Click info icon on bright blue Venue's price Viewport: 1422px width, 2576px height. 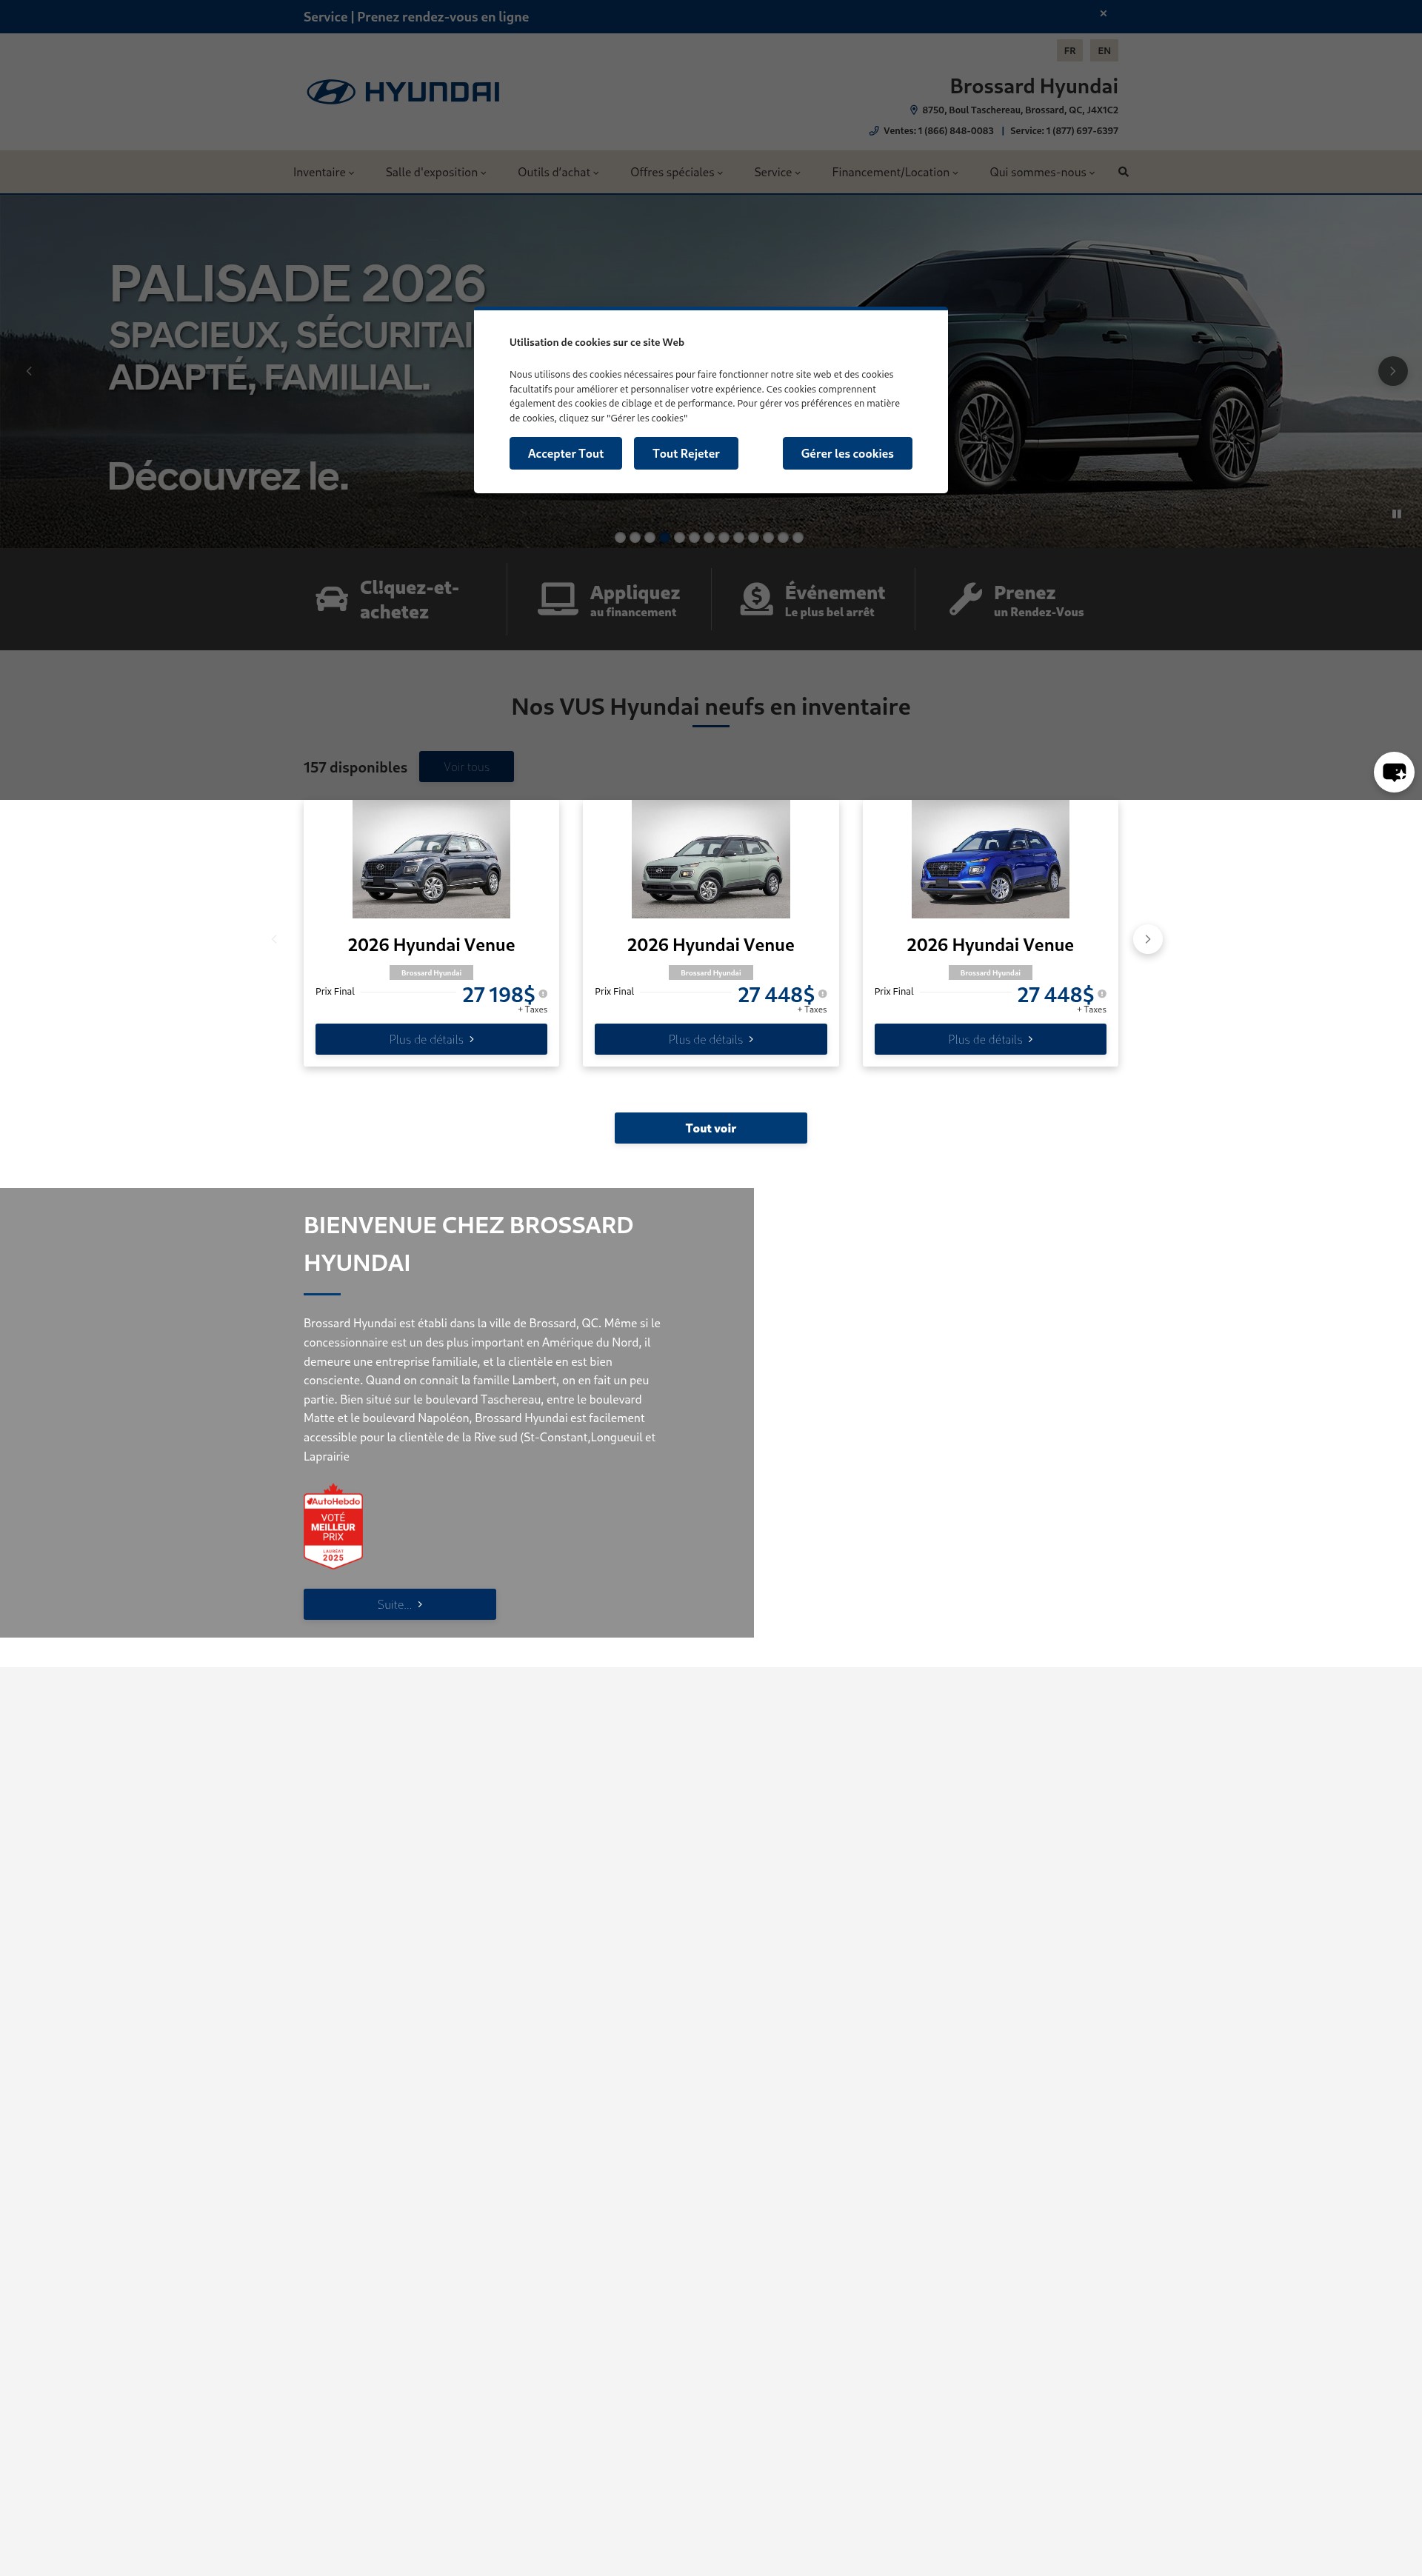(x=1102, y=994)
